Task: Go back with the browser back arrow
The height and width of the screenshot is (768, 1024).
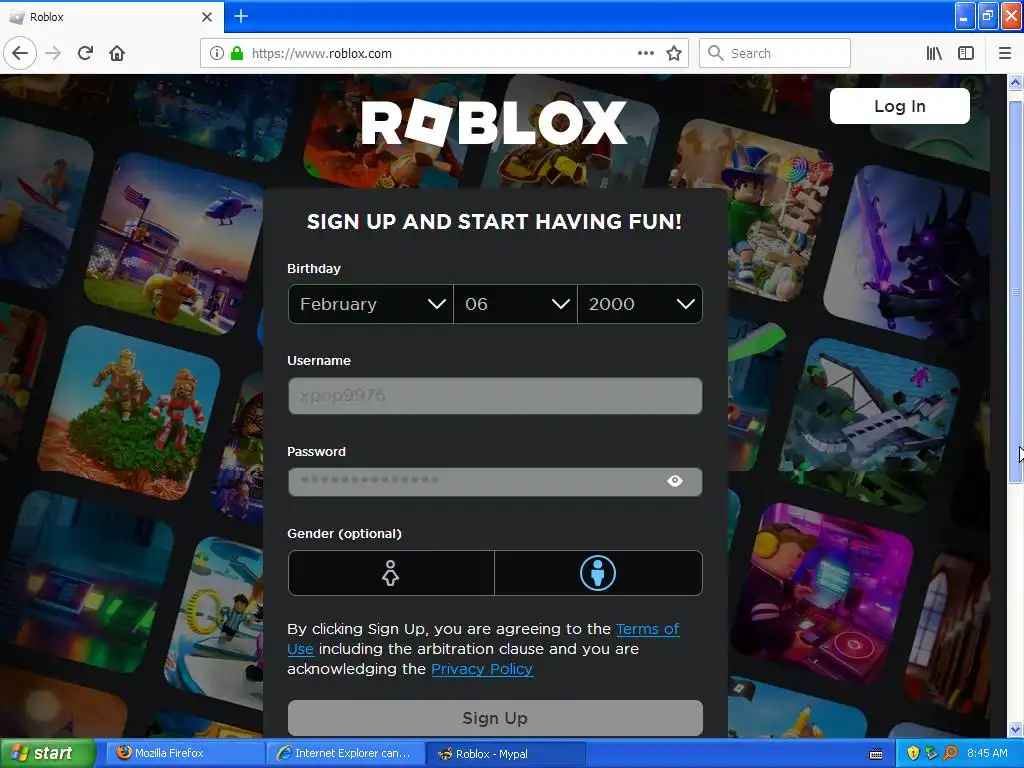Action: pos(20,53)
